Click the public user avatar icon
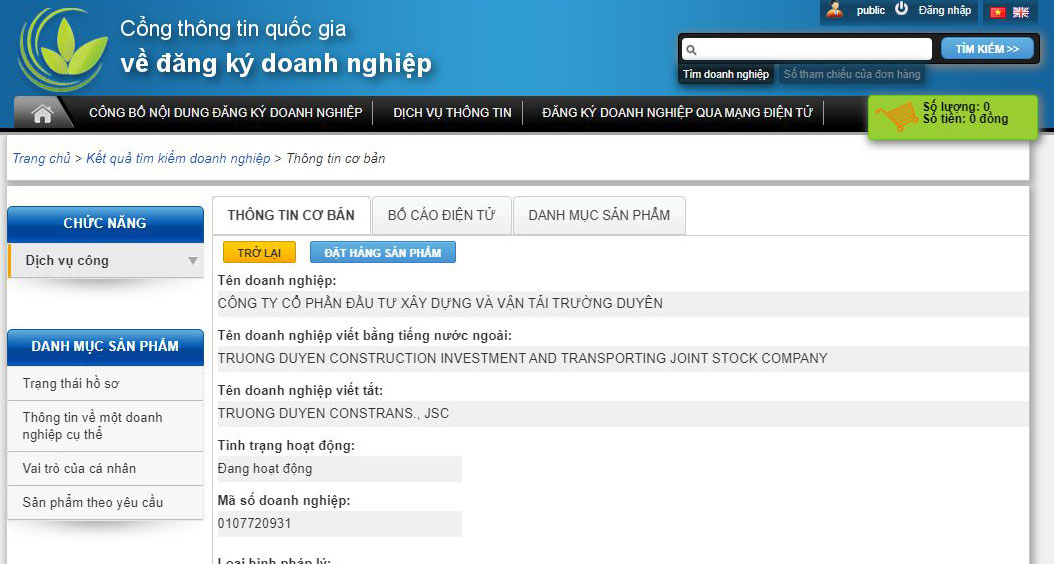This screenshot has width=1054, height=564. (x=835, y=10)
